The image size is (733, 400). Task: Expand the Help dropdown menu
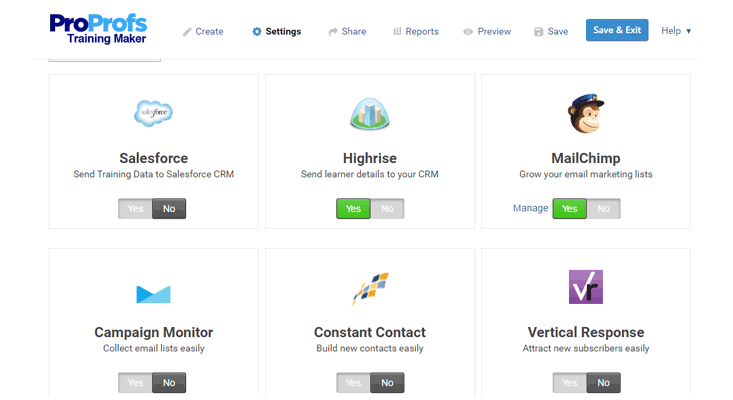point(676,31)
